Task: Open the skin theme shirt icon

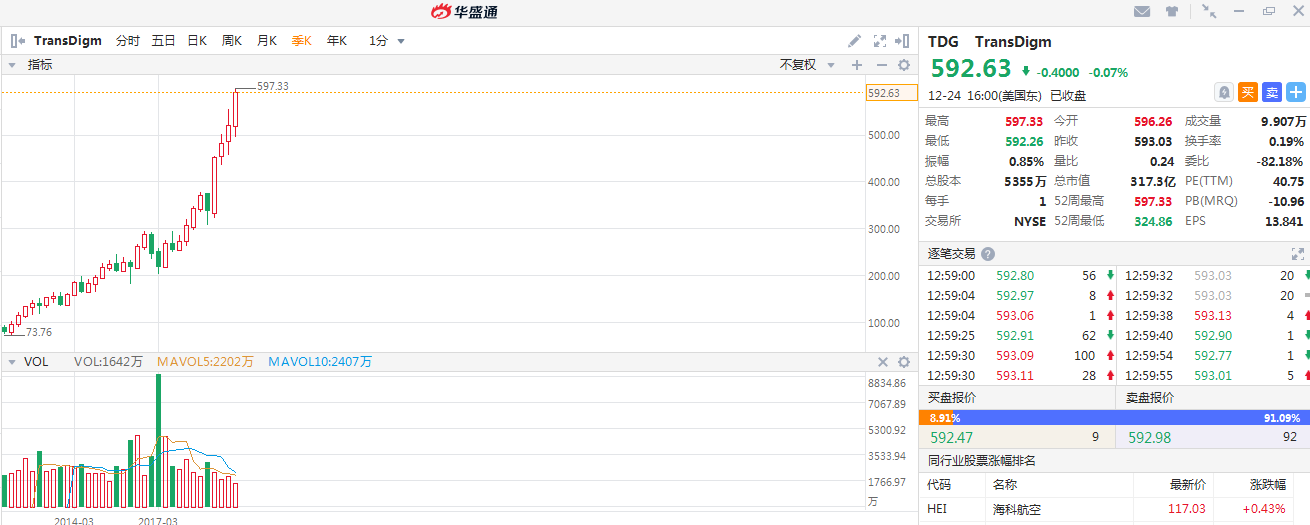Action: [1172, 12]
